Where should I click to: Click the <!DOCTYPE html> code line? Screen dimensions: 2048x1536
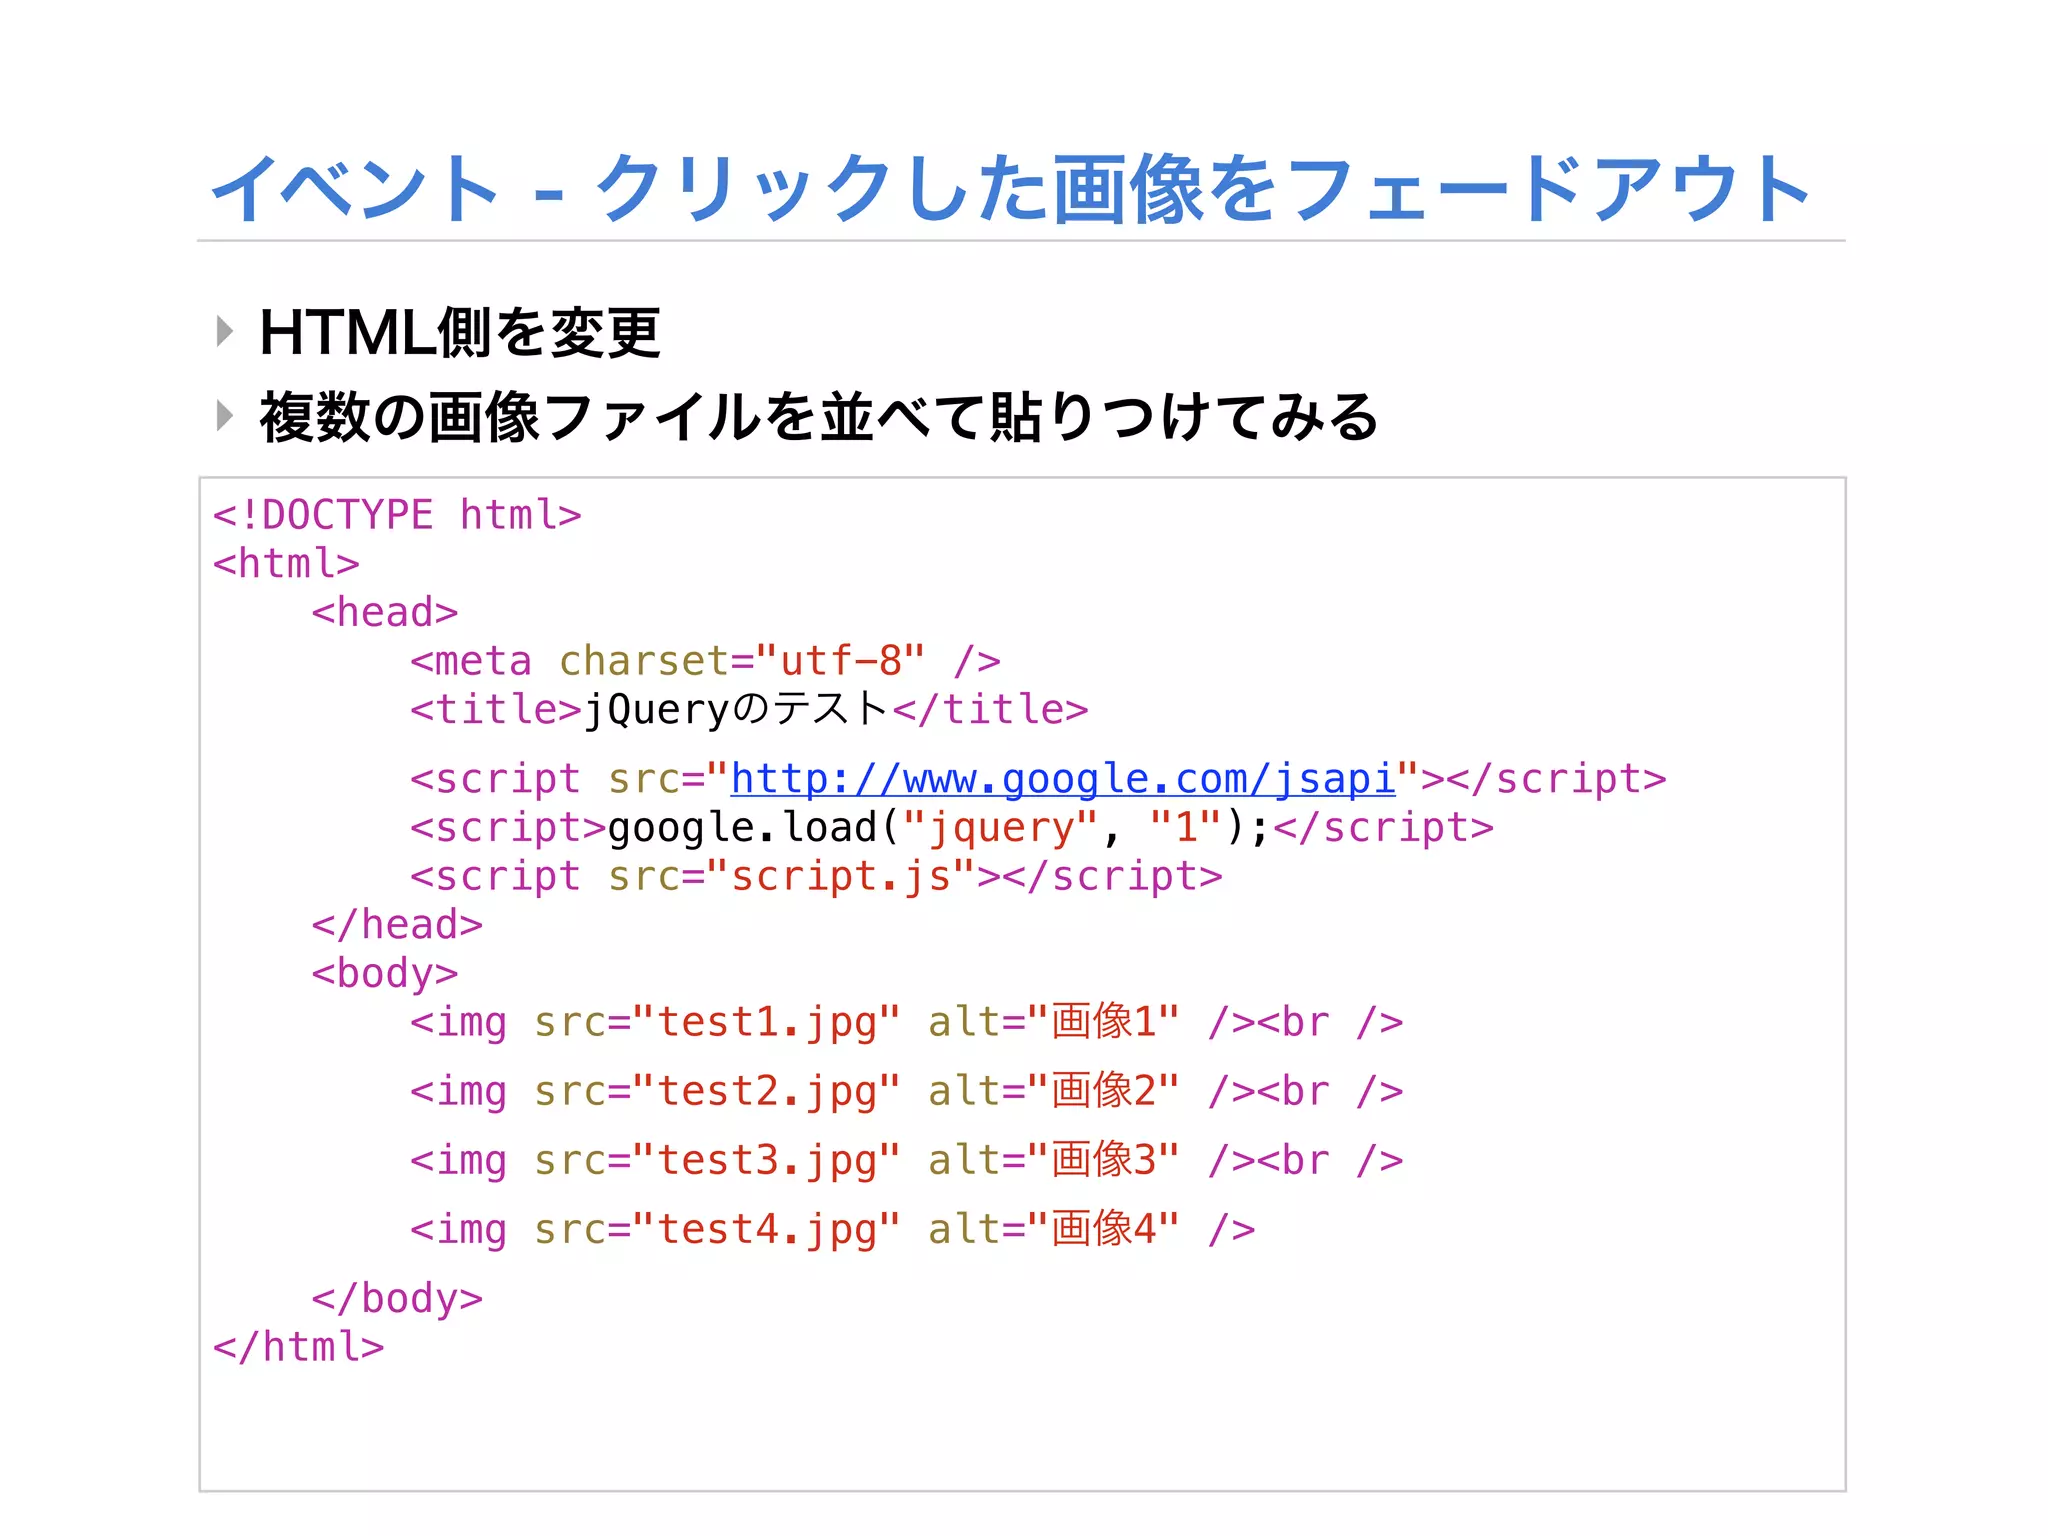point(397,516)
